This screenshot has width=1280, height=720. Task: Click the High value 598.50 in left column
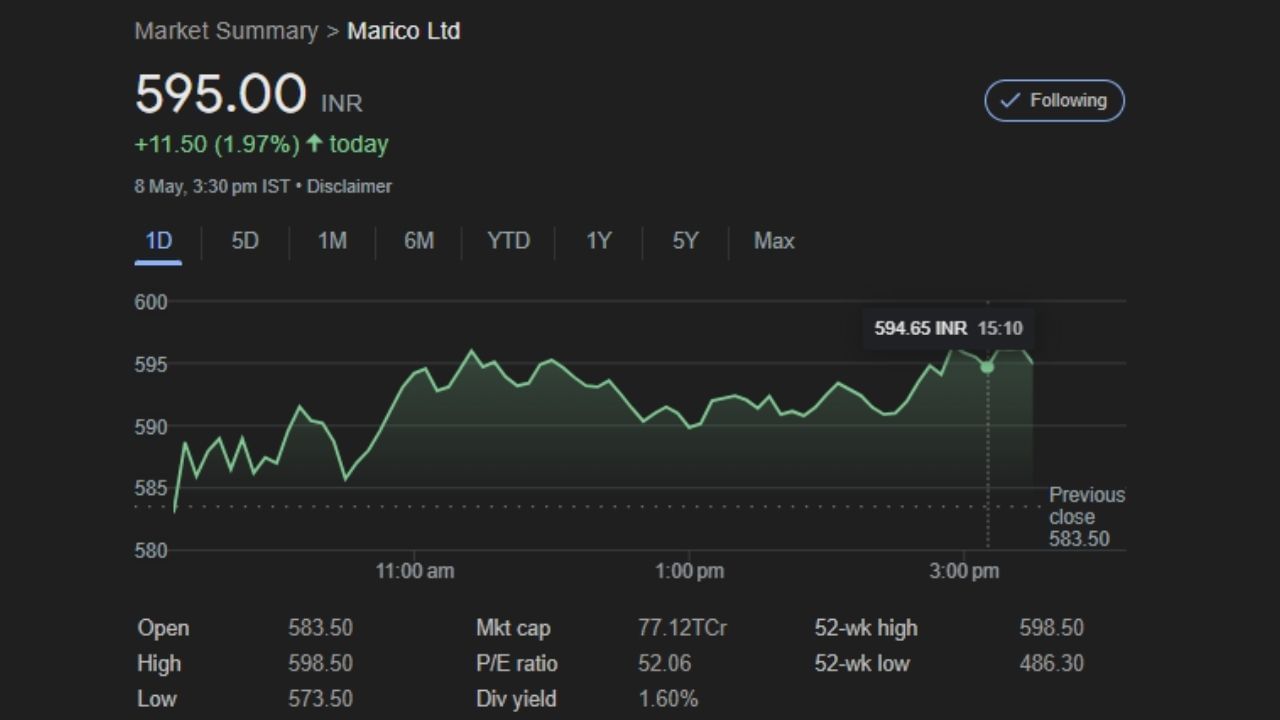point(320,663)
